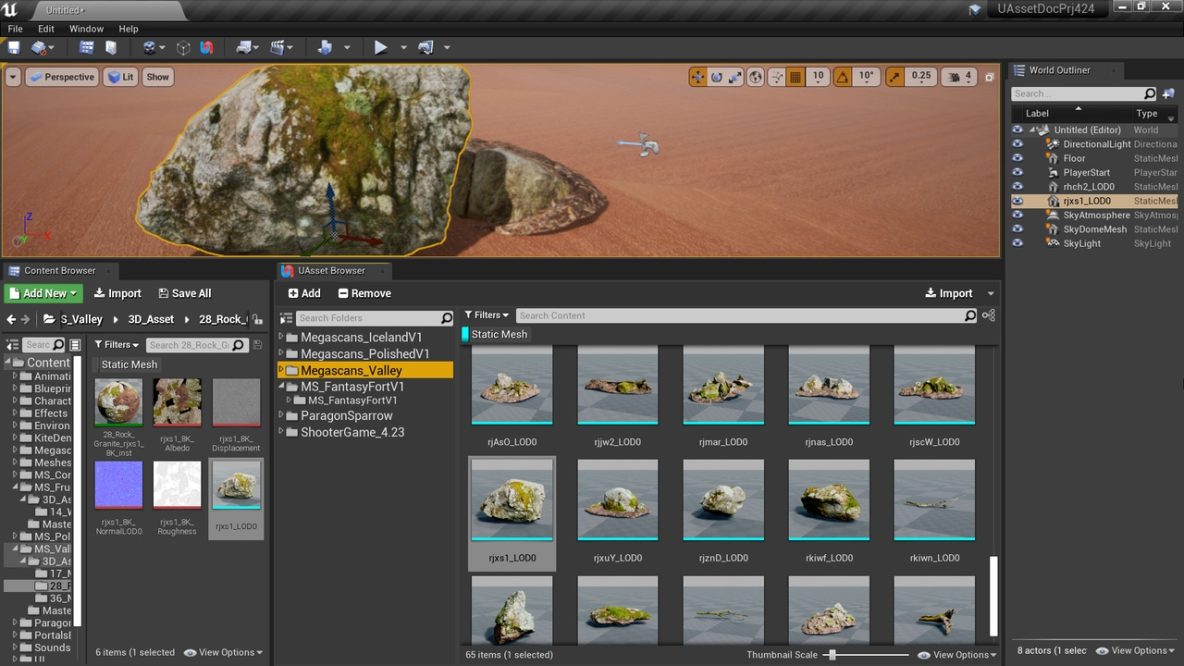Switch to the UAsset Browser tab
Screen dimensions: 1184x666
[333, 270]
